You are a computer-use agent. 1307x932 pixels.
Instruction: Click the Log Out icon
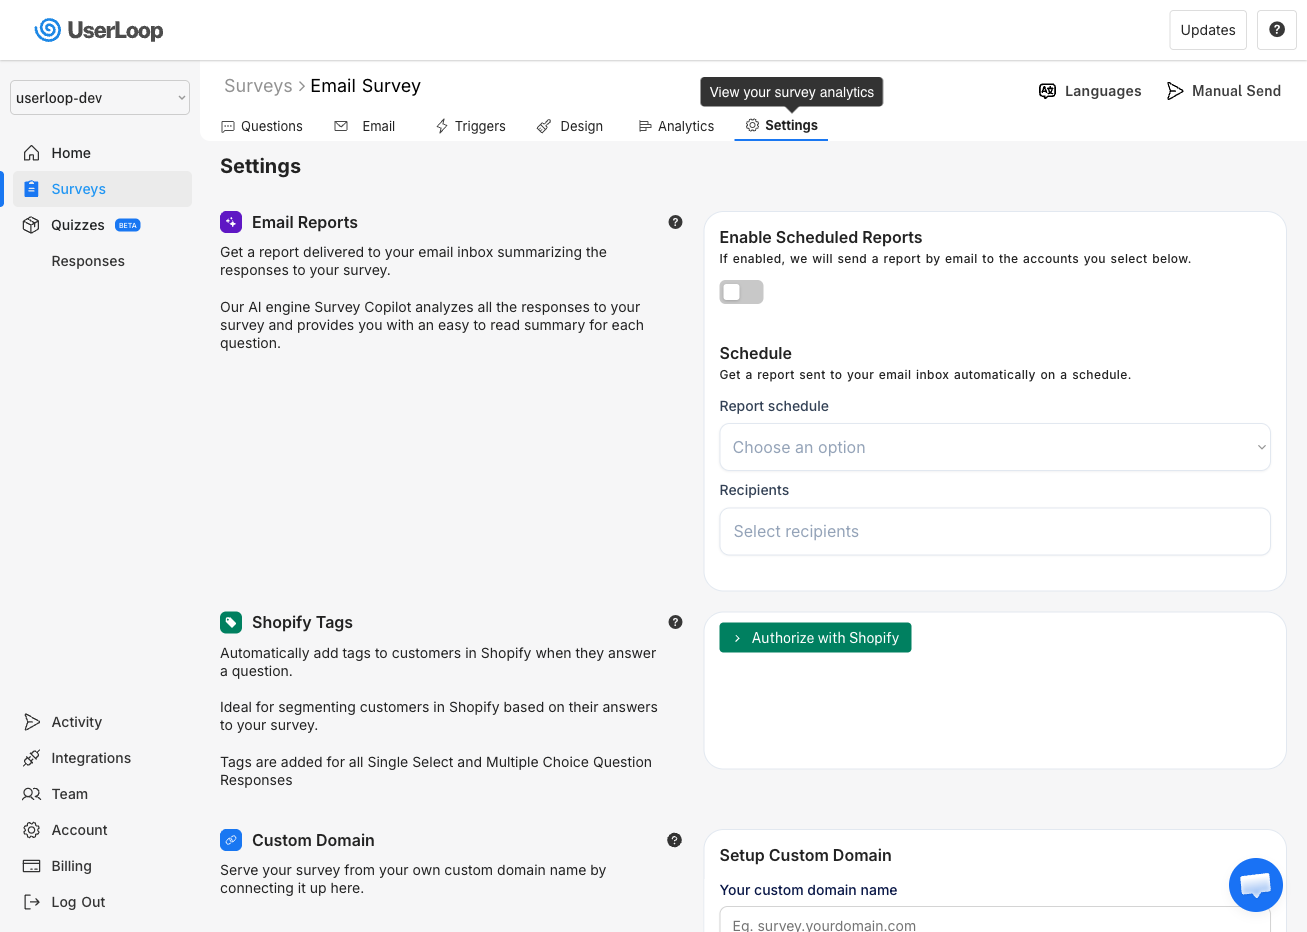[x=31, y=901]
